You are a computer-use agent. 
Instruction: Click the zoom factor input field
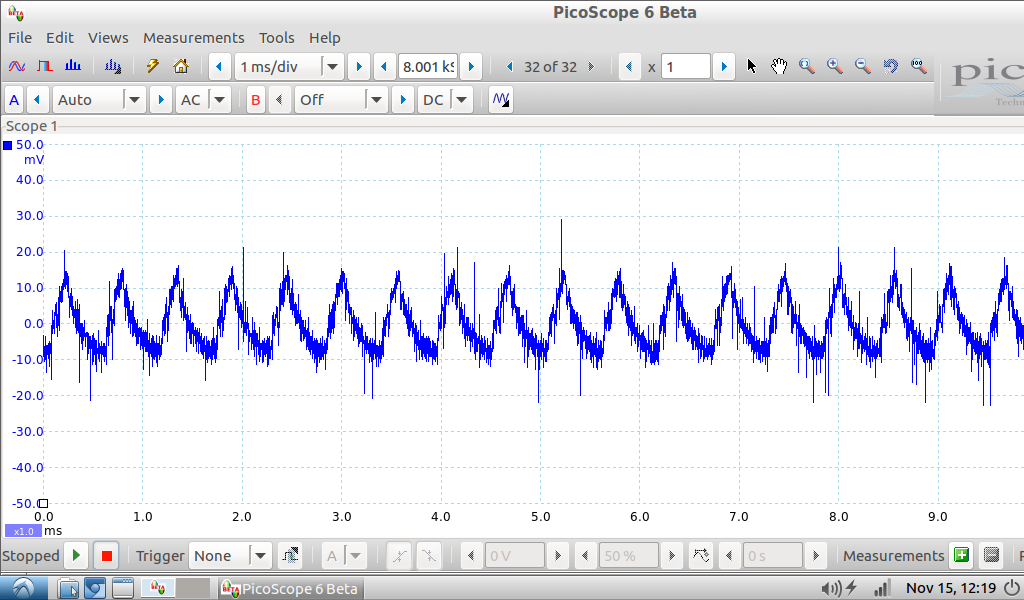685,67
